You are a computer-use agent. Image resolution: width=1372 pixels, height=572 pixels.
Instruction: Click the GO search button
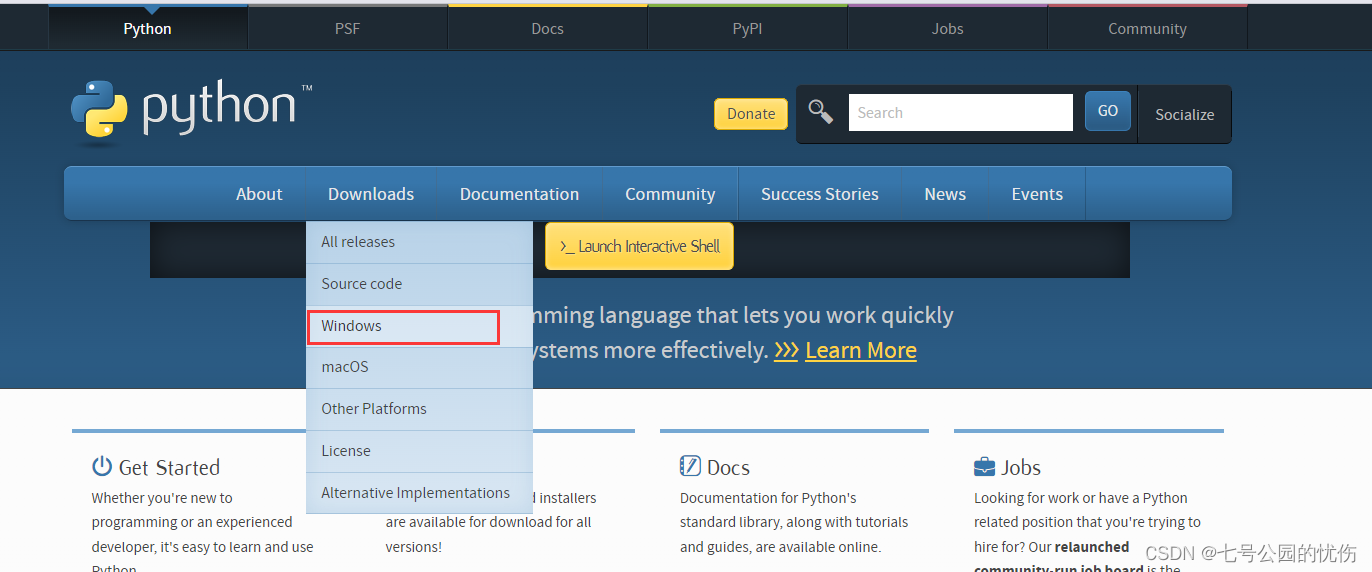1108,111
